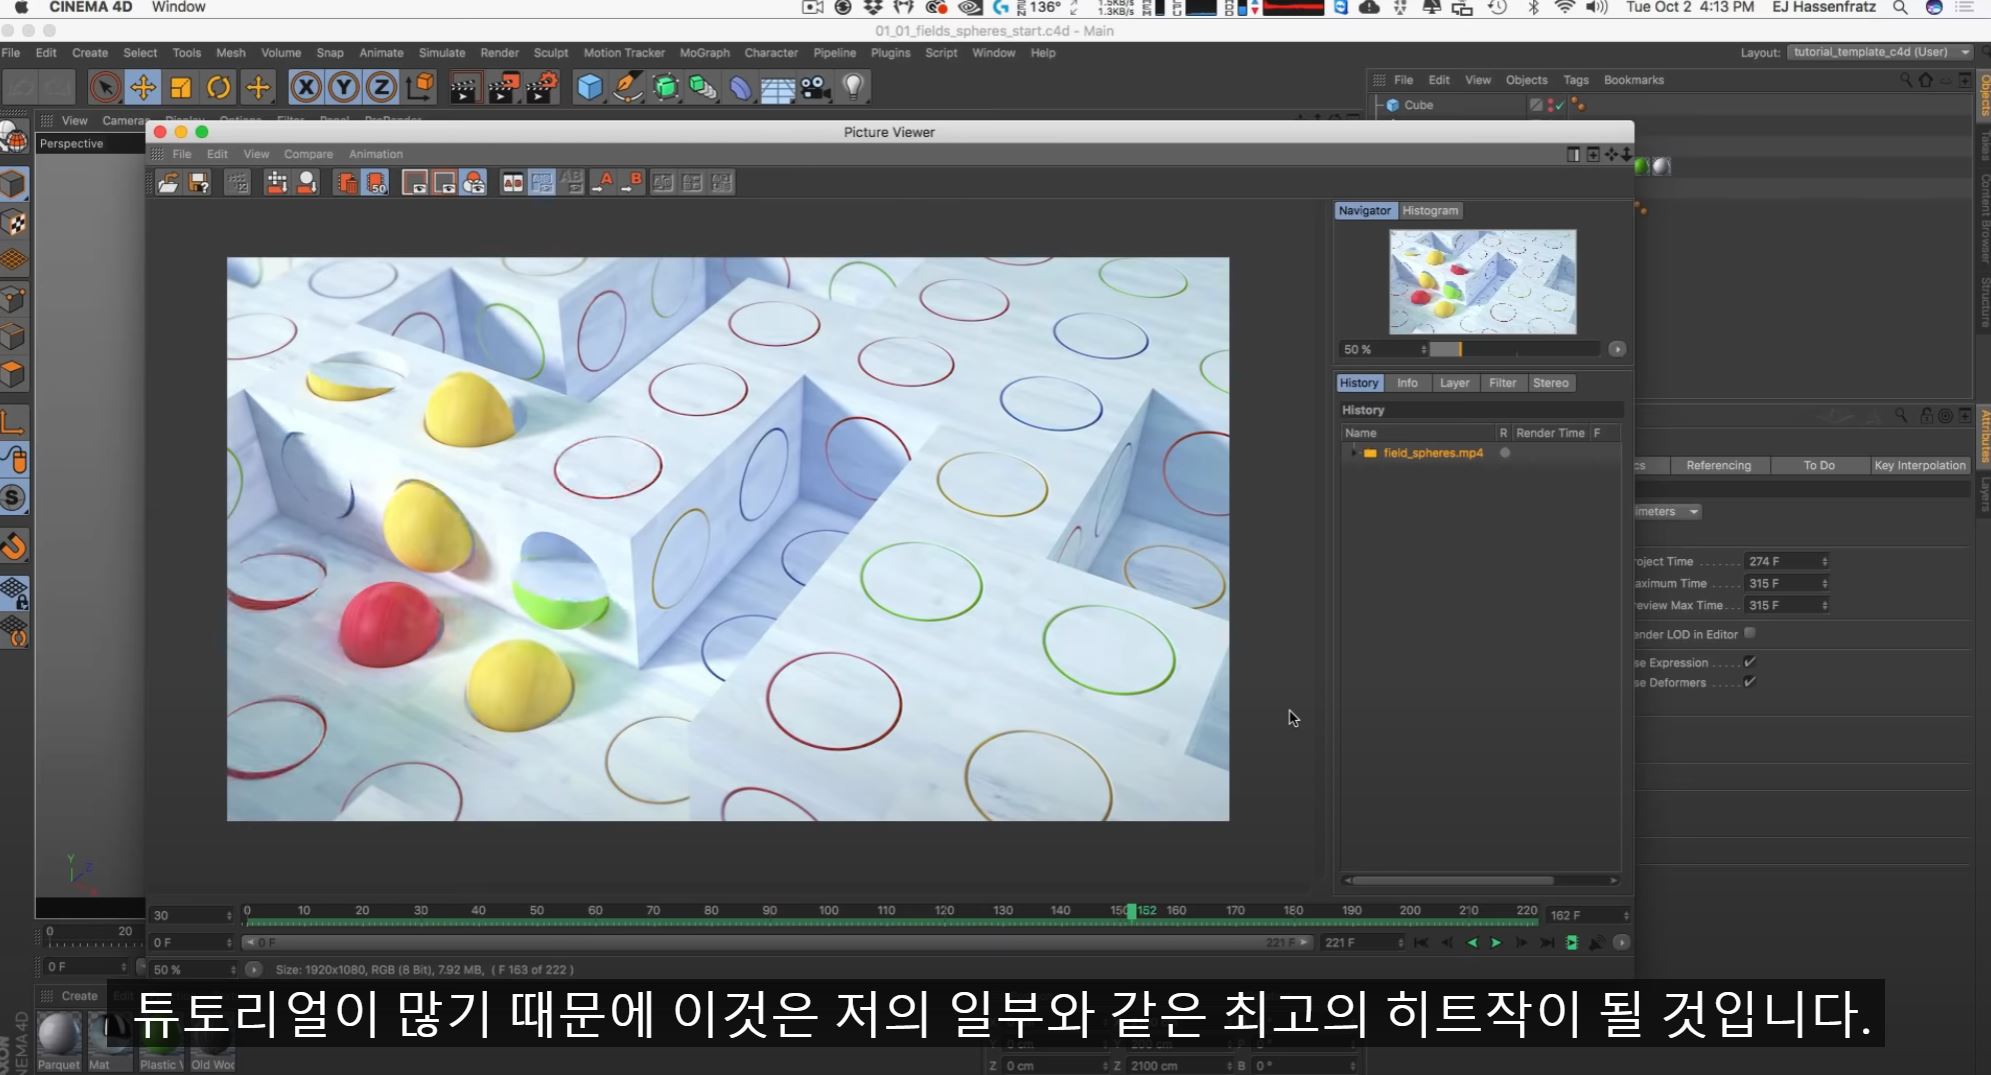Open the Layout dropdown tutorial_template_c4d
Viewport: 1991px width, 1075px height.
(x=1880, y=52)
